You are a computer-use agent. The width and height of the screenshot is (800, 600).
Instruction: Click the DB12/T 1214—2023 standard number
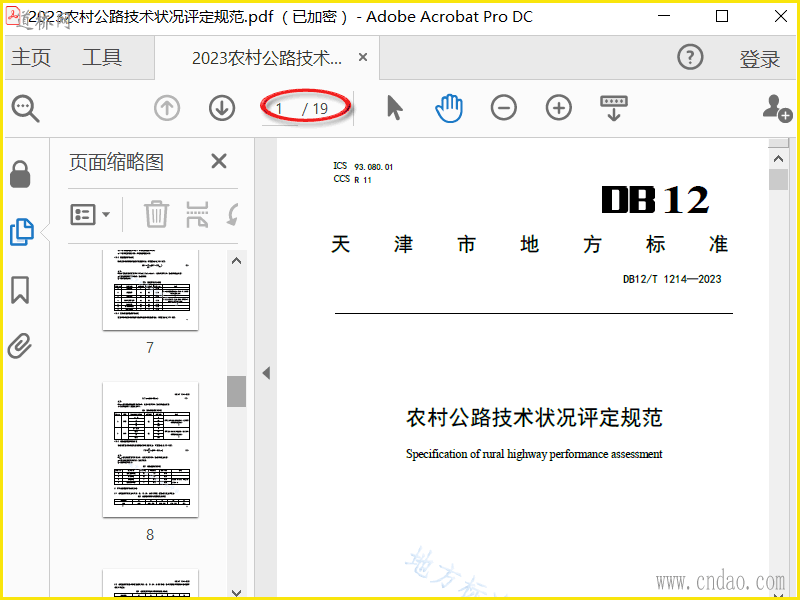click(x=672, y=279)
